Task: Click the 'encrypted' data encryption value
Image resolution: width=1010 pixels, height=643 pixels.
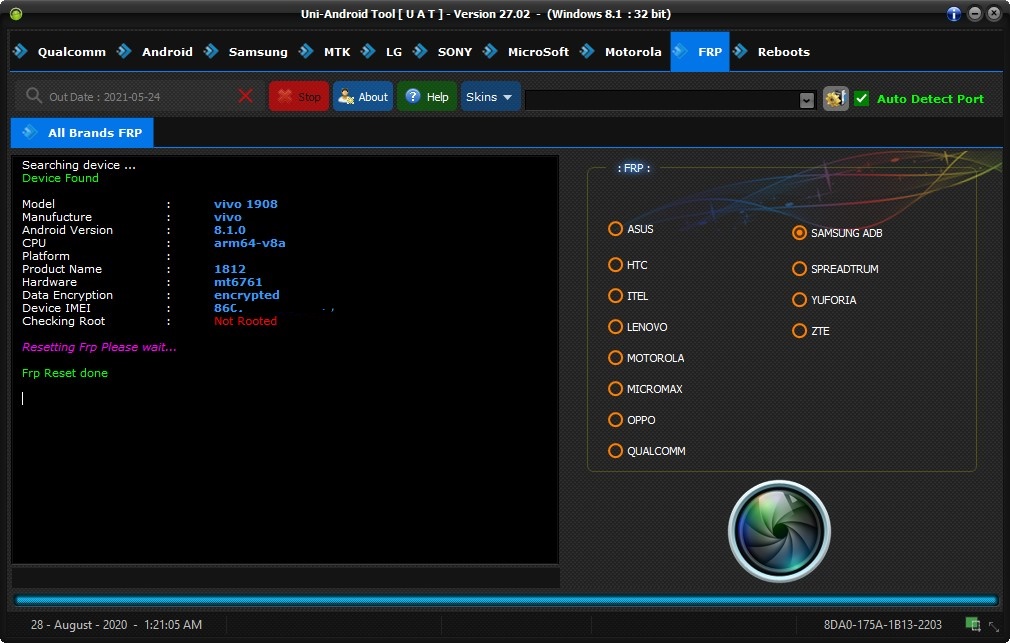Action: [x=247, y=295]
